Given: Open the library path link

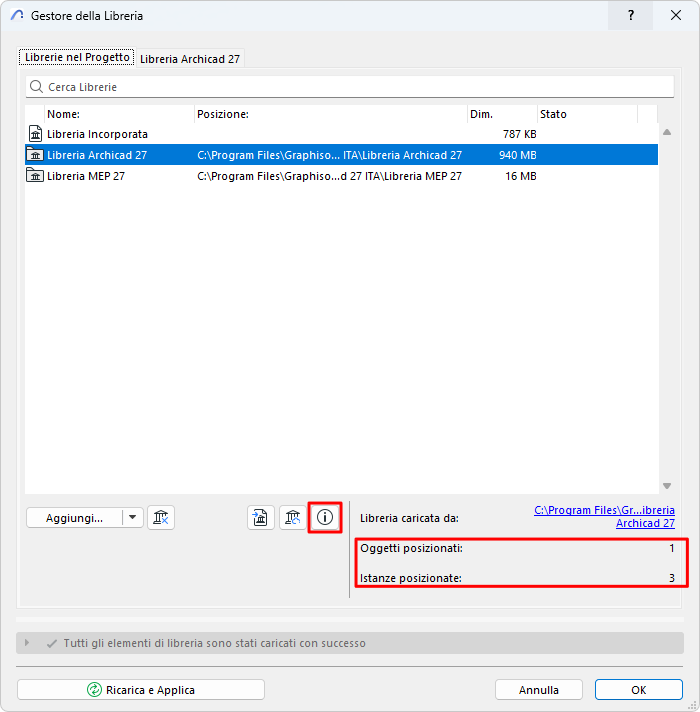Looking at the screenshot, I should click(604, 517).
